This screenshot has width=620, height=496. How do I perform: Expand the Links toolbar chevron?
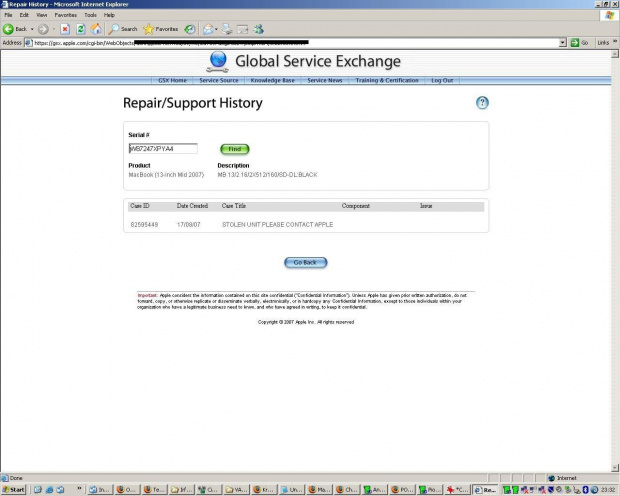tap(615, 42)
